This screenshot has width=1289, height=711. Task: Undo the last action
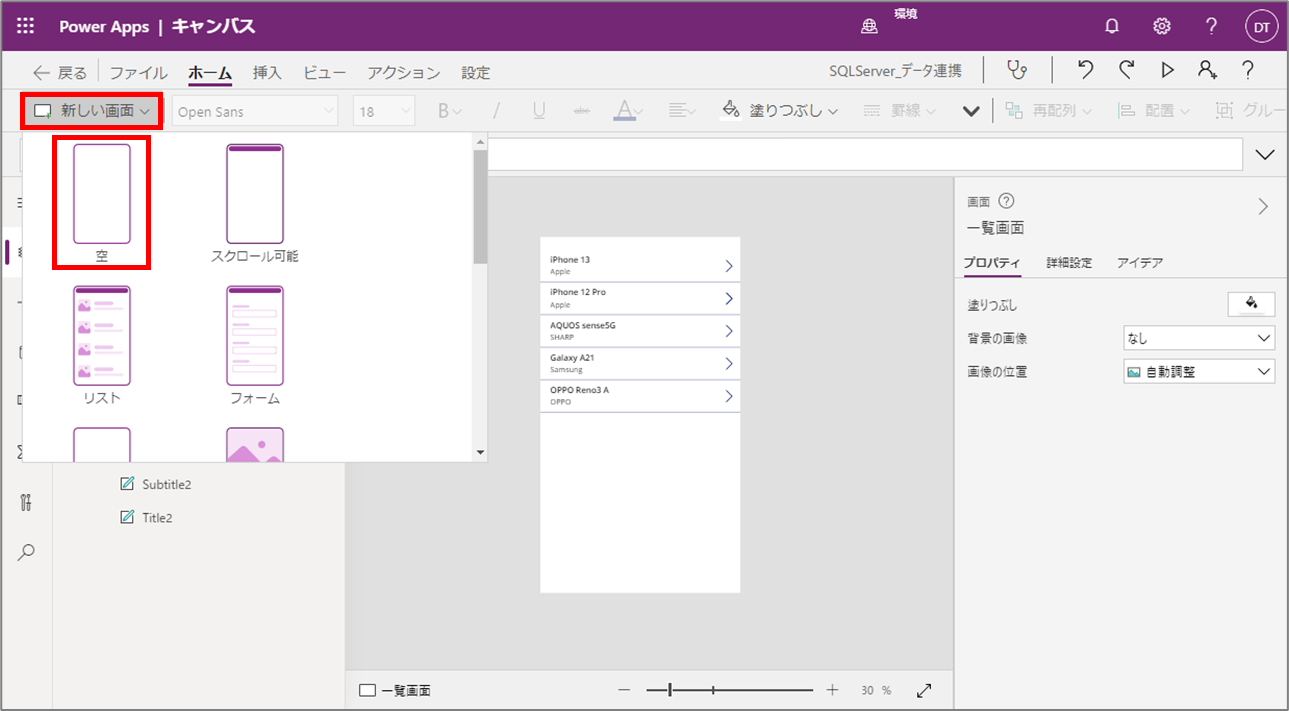[1085, 70]
